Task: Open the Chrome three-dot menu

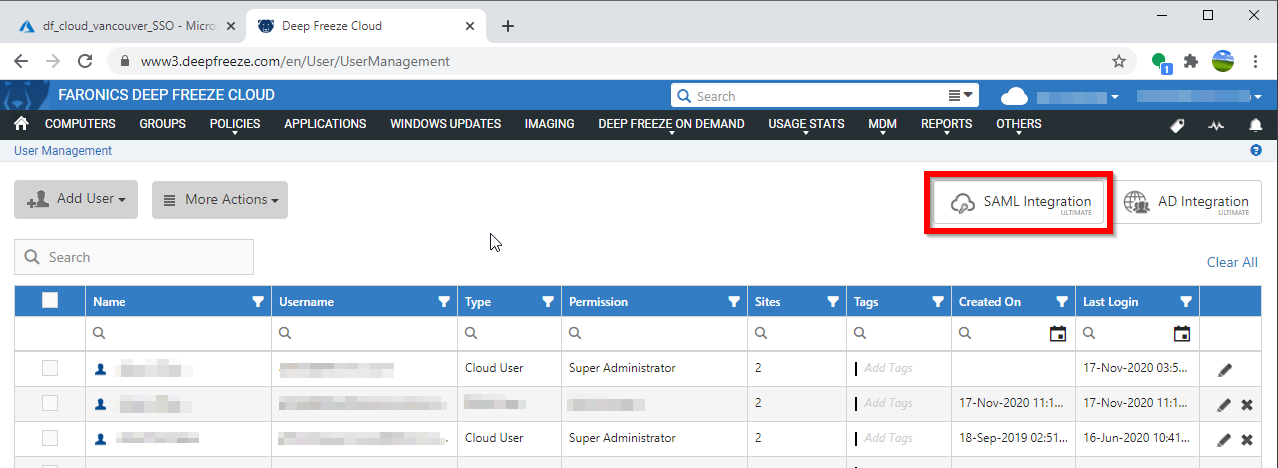Action: [1255, 61]
